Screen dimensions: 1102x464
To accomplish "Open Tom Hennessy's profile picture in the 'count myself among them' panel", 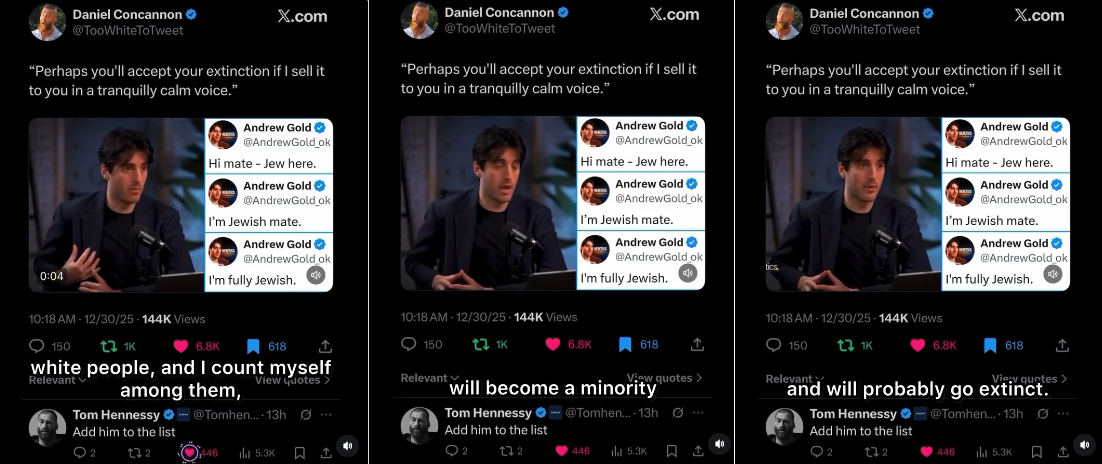I will click(x=48, y=426).
